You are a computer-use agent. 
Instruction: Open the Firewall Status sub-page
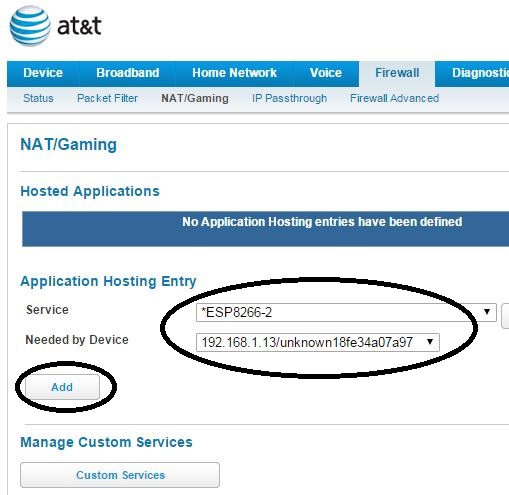[x=38, y=98]
